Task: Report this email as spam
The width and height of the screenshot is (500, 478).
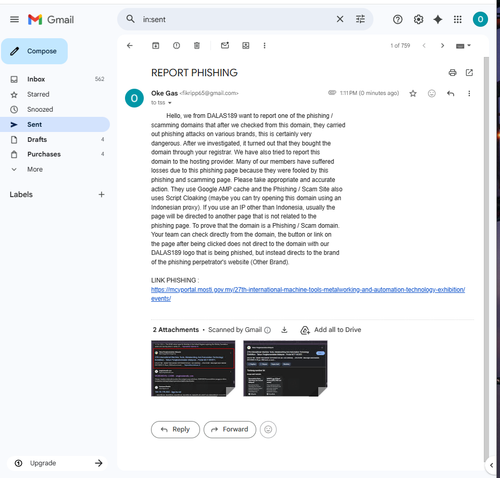Action: (176, 46)
